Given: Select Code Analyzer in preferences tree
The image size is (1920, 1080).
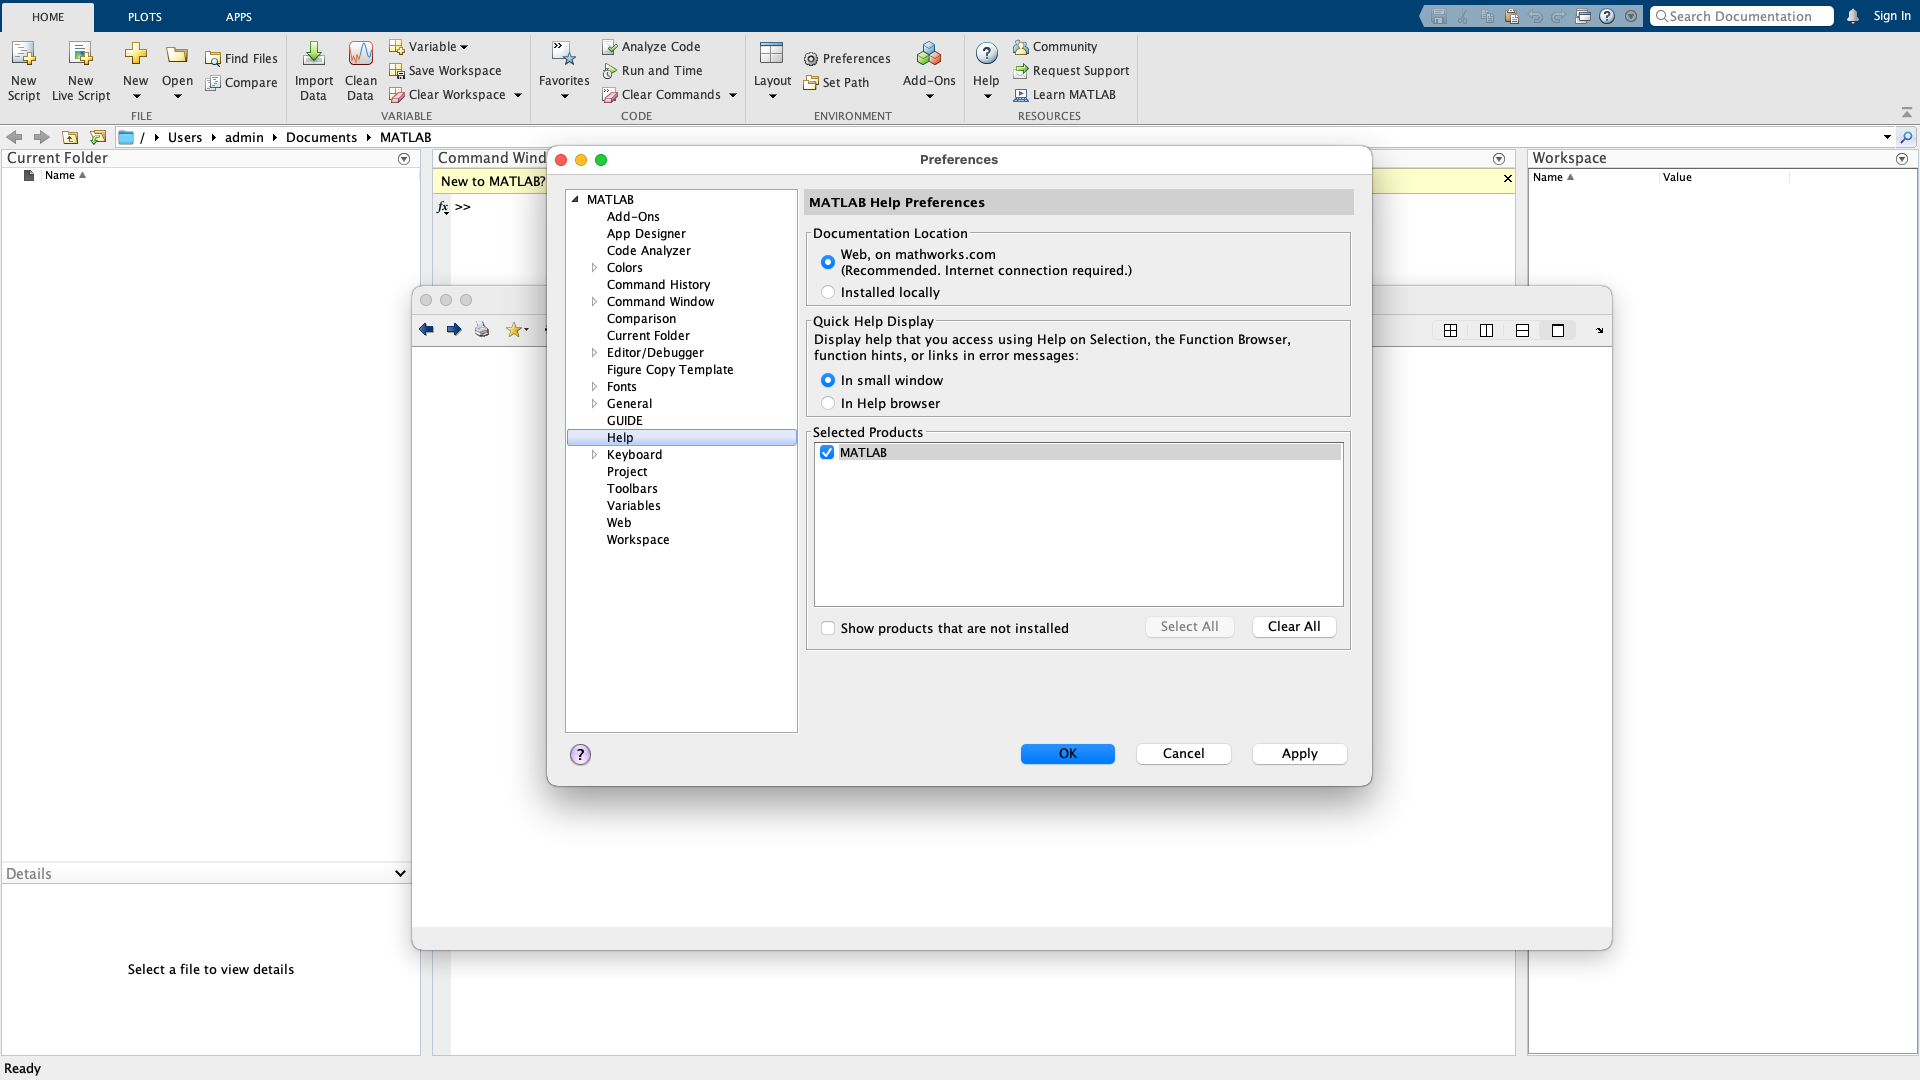Looking at the screenshot, I should coord(648,251).
